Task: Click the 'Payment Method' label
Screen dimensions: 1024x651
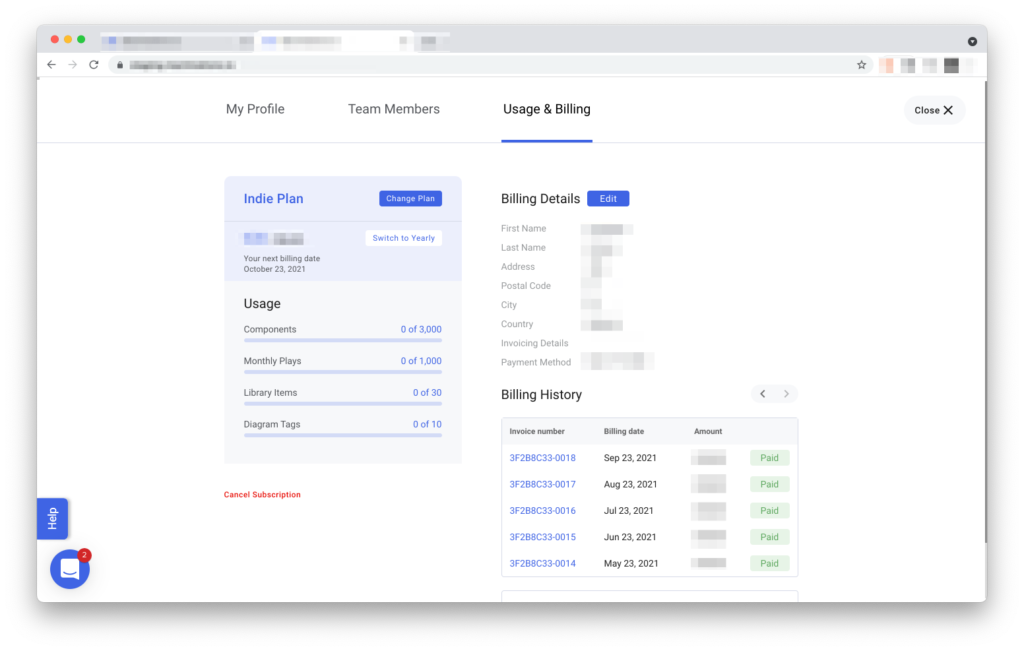Action: click(536, 362)
